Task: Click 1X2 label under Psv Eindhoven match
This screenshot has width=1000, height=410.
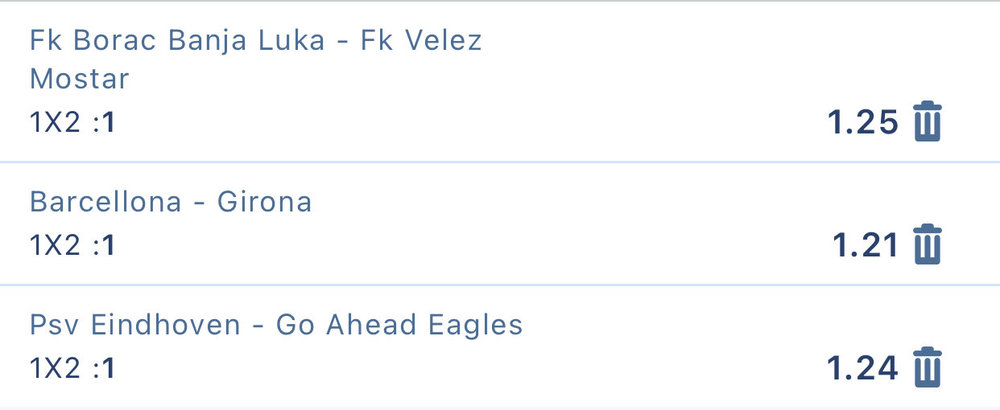Action: (x=55, y=369)
